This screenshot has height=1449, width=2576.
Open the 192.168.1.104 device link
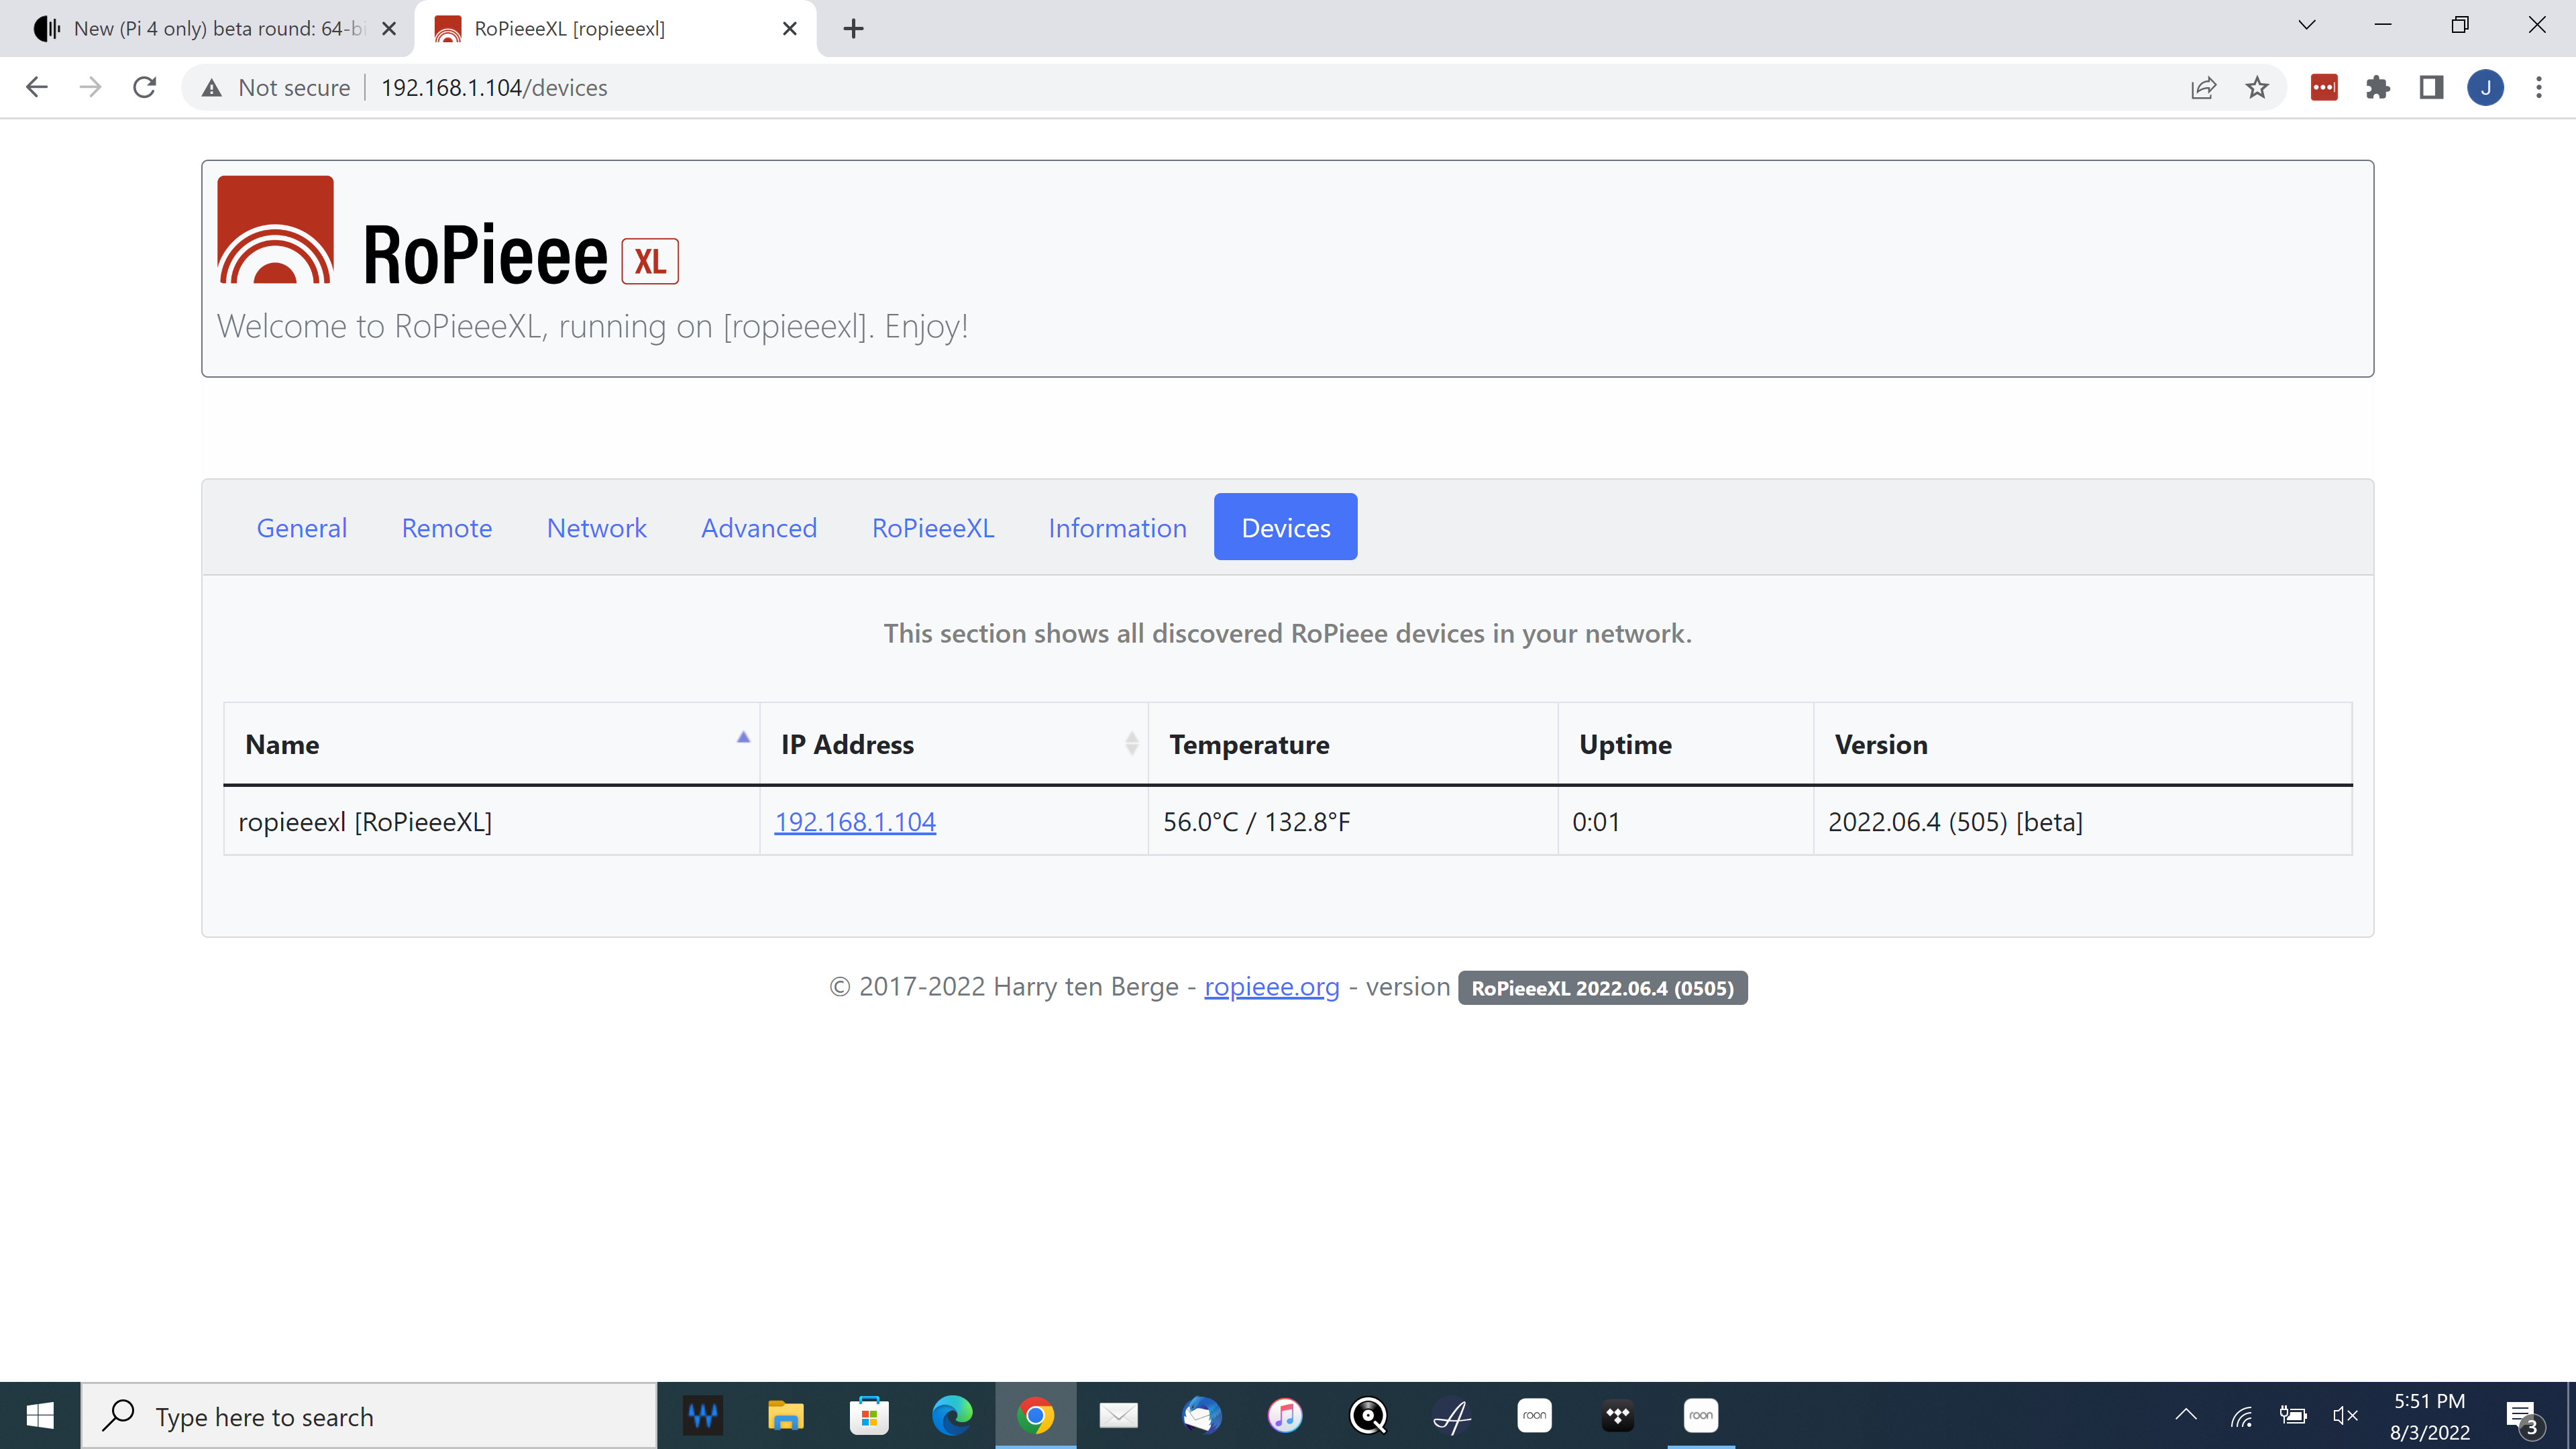[855, 821]
